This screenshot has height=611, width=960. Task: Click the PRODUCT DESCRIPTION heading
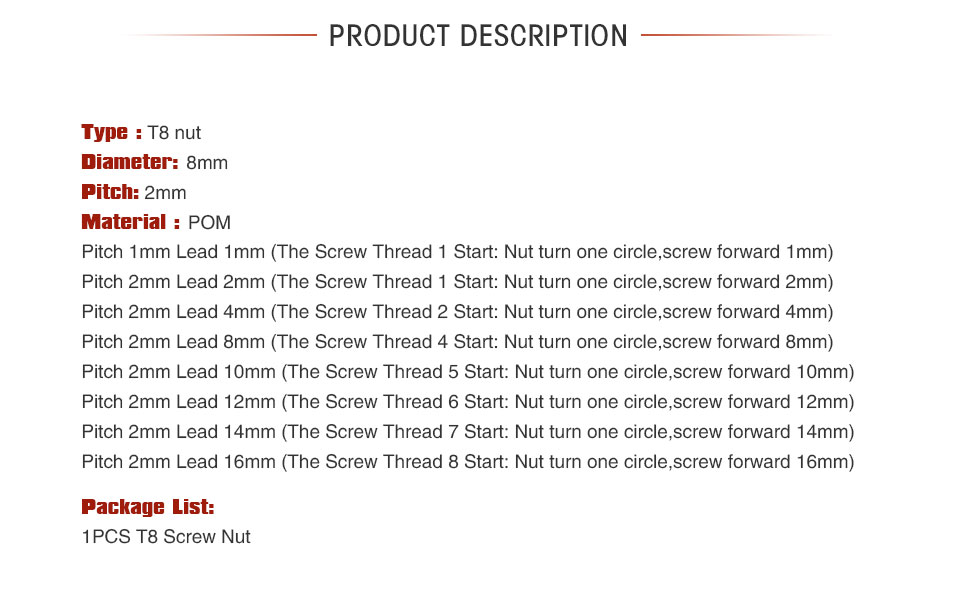tap(478, 36)
